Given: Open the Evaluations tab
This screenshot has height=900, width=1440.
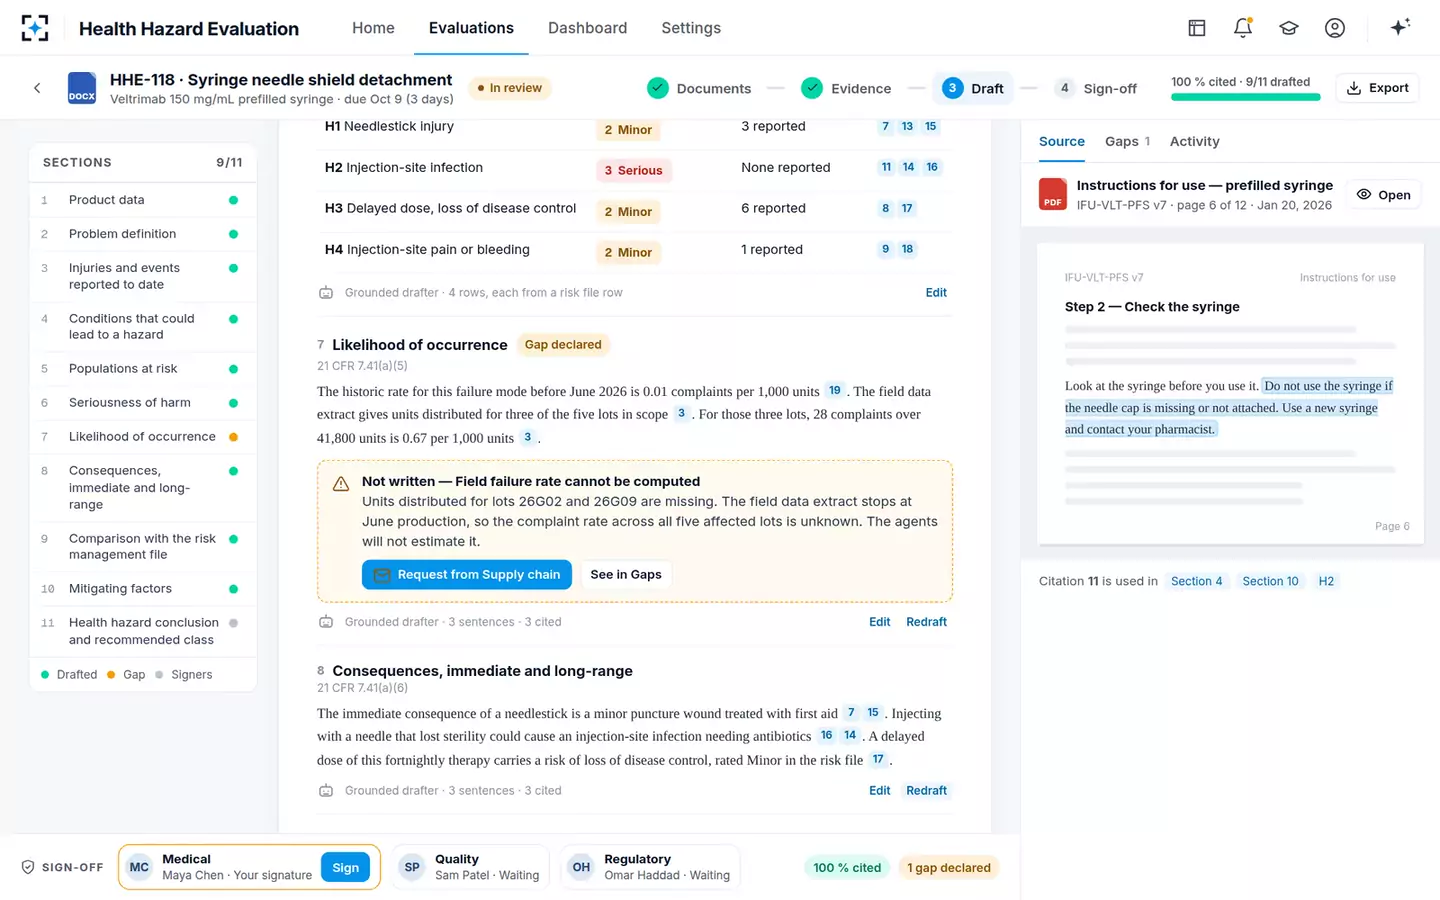Looking at the screenshot, I should (471, 28).
